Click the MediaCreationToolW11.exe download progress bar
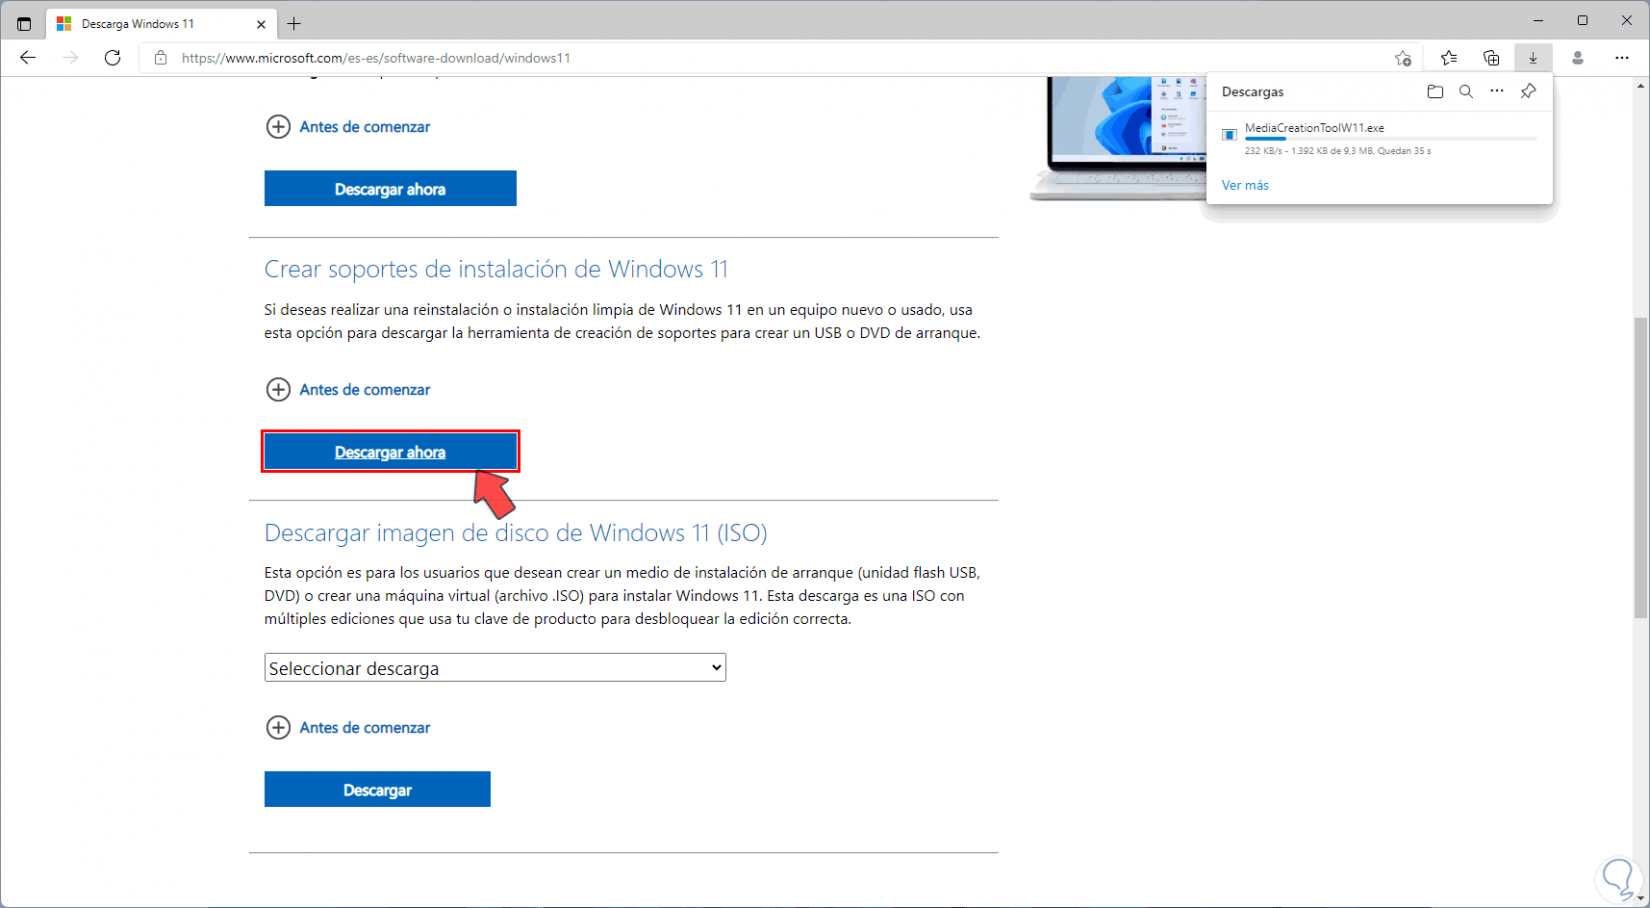Viewport: 1650px width, 908px height. 1390,139
